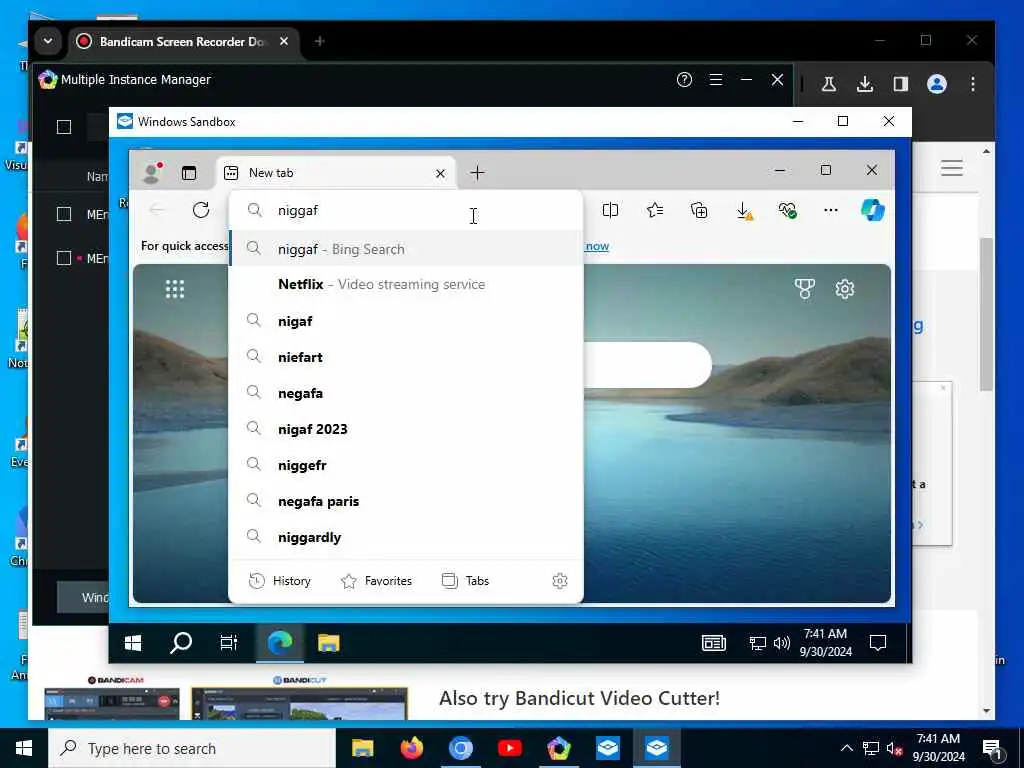Open address bar suggestion settings gear
This screenshot has height=768, width=1024.
[560, 581]
